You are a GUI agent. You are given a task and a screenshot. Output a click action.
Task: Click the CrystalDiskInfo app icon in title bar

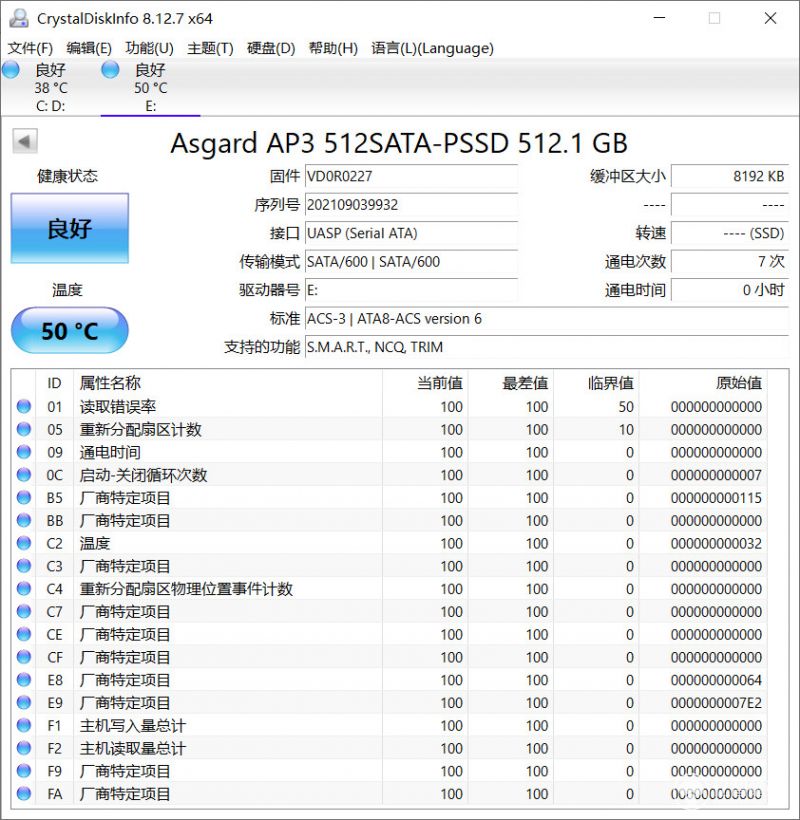19,18
